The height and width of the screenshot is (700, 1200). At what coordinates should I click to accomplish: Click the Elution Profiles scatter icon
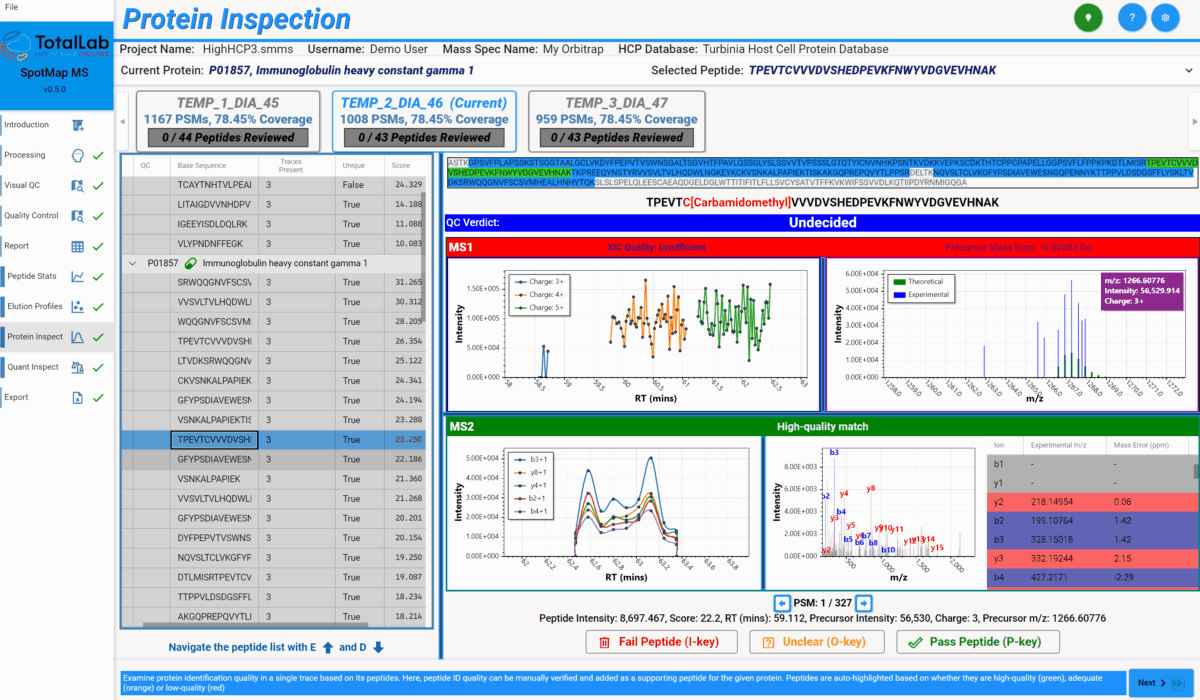click(x=77, y=306)
